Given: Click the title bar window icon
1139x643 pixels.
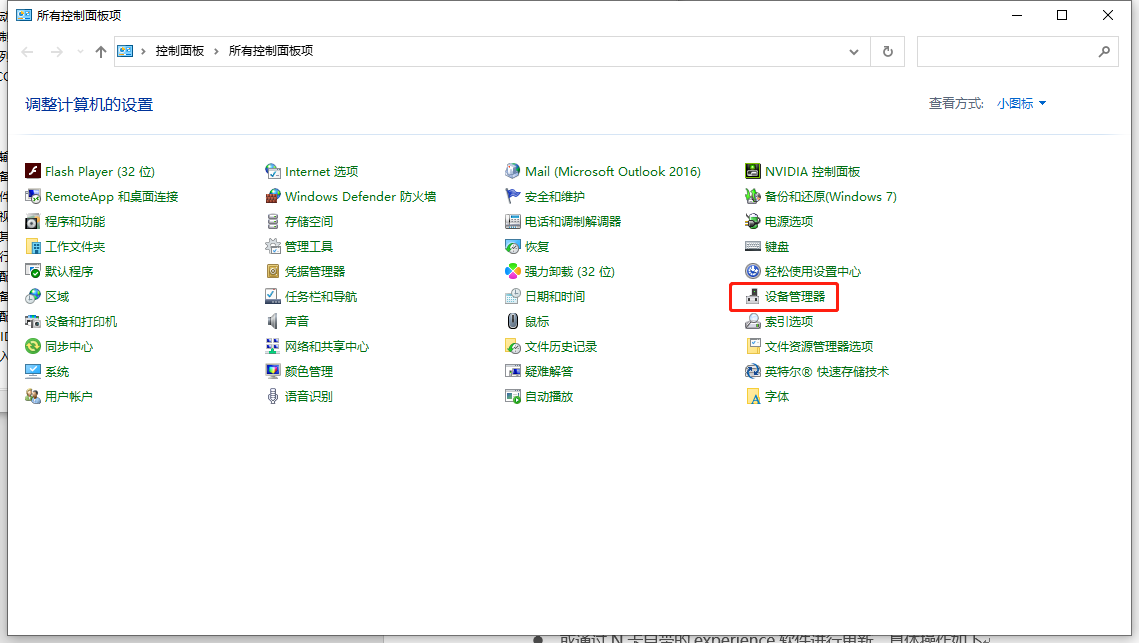Looking at the screenshot, I should coord(24,15).
